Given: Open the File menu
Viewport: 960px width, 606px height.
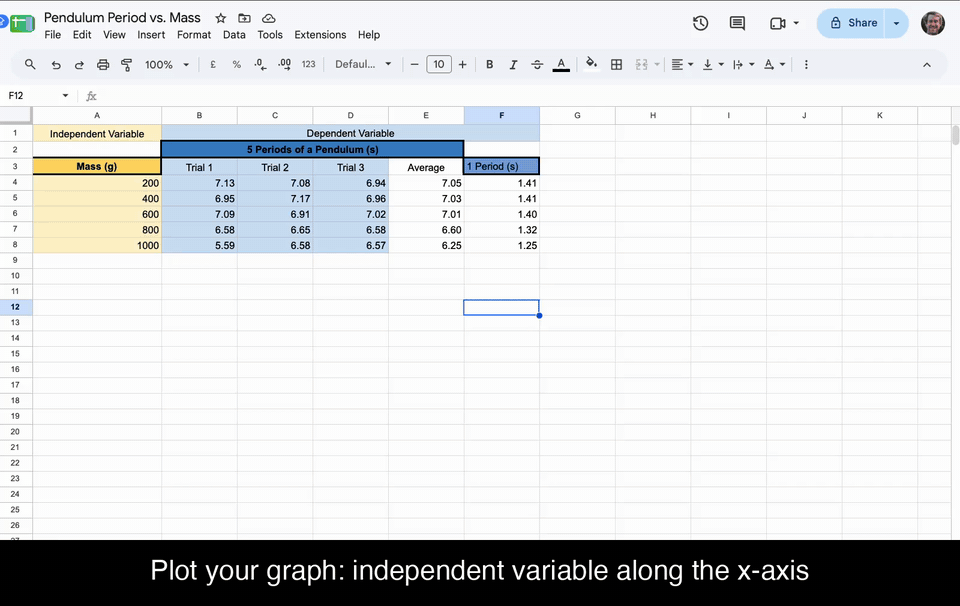Looking at the screenshot, I should click(53, 35).
